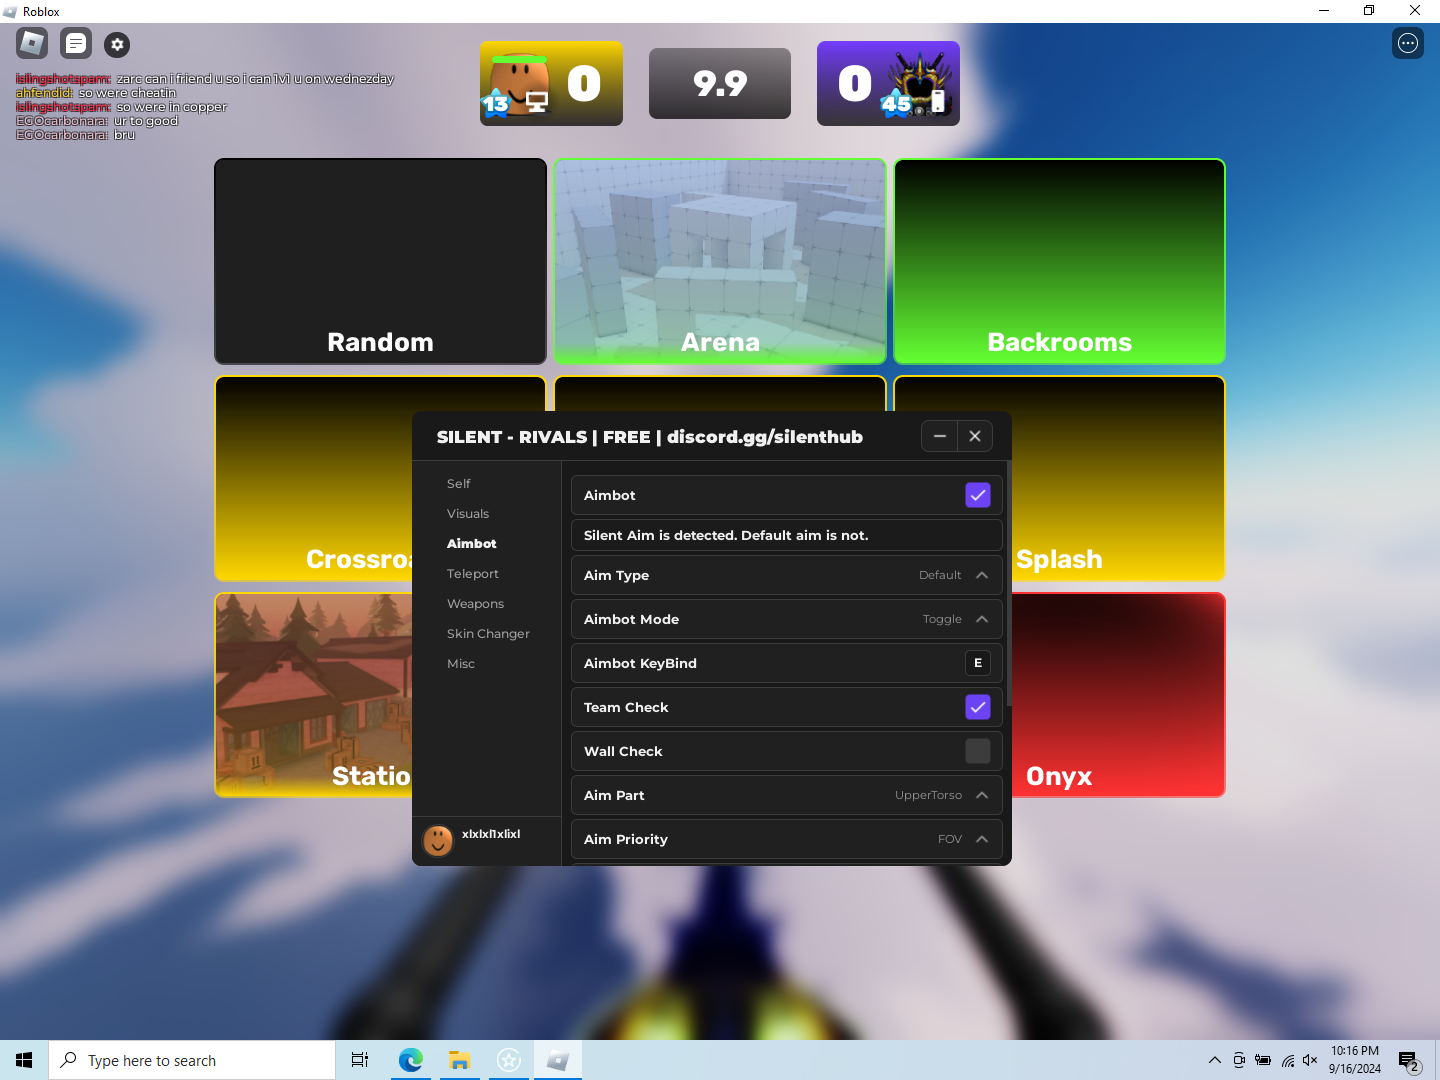The height and width of the screenshot is (1080, 1440).
Task: Click the Roblox taskbar icon
Action: 558,1060
